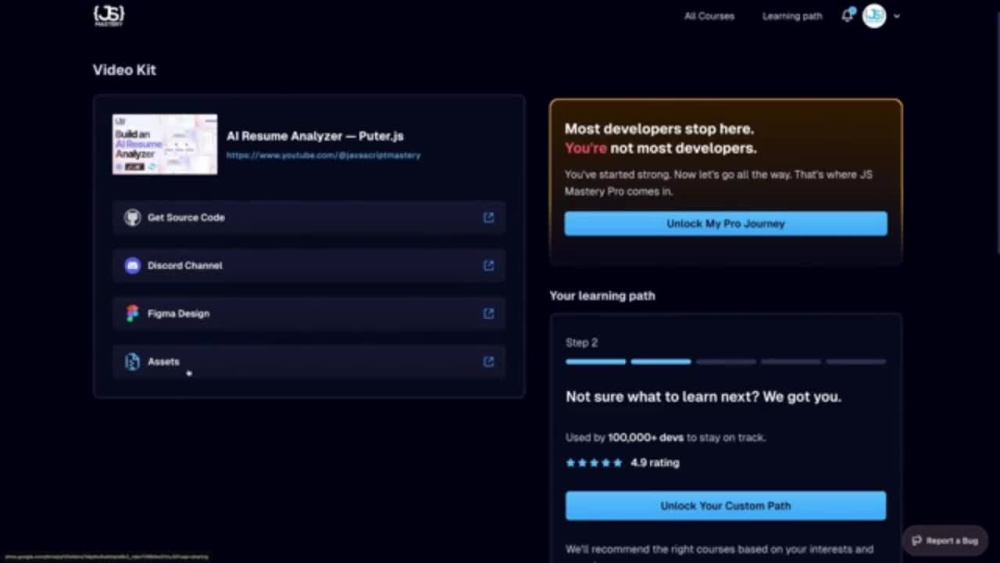Viewport: 1000px width, 563px height.
Task: Click the AI Resume Analyzer video thumbnail
Action: pos(165,144)
